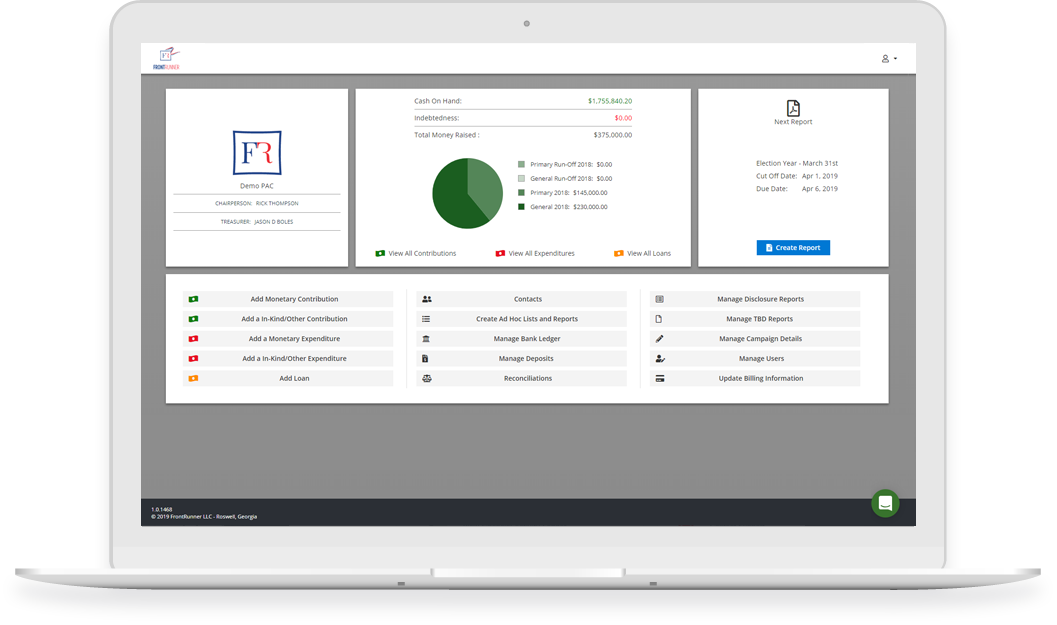Open Manage Campaign Details
Image resolution: width=1057 pixels, height=625 pixels.
click(x=755, y=338)
